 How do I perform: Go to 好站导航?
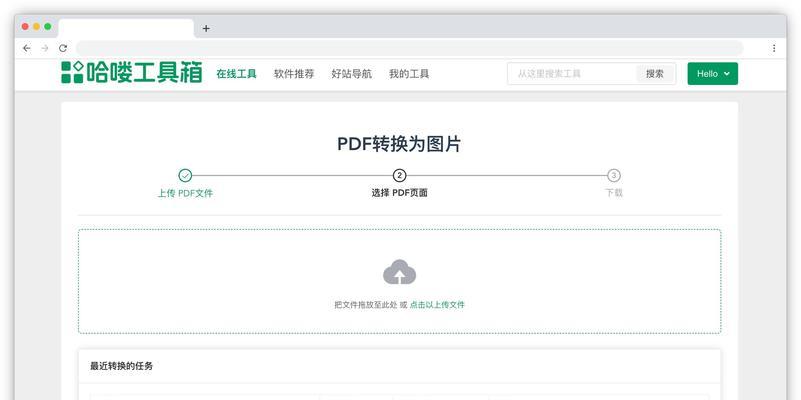(x=351, y=74)
